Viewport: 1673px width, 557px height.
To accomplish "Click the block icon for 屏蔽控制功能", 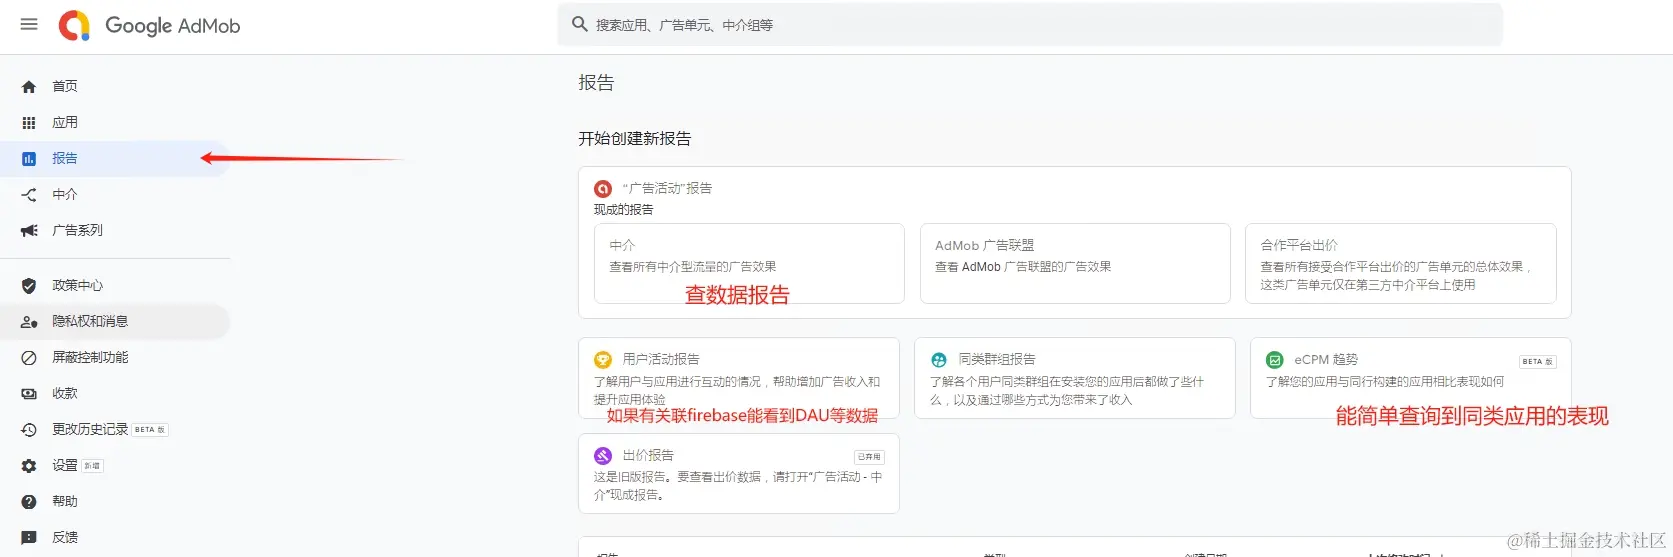I will [x=29, y=358].
